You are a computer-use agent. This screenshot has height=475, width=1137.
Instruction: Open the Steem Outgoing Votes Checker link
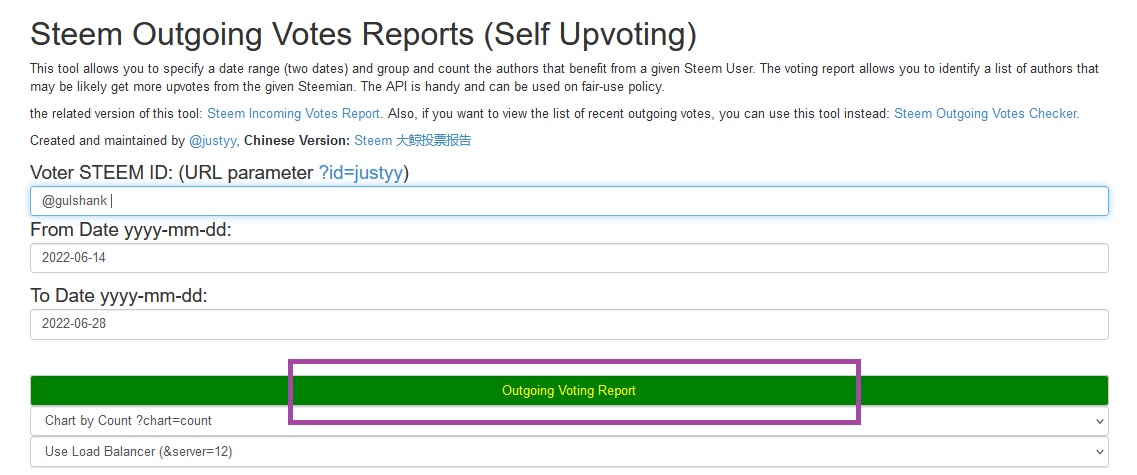click(985, 114)
